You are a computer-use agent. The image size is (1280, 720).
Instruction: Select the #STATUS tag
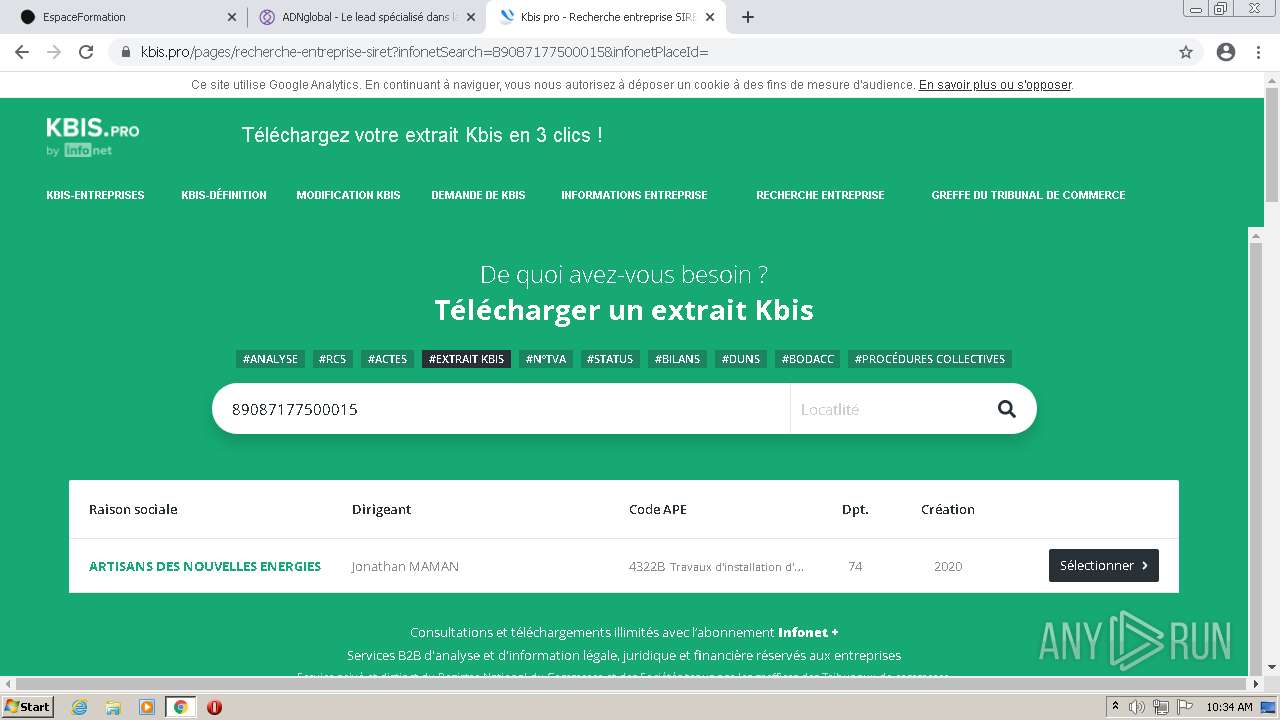(610, 359)
